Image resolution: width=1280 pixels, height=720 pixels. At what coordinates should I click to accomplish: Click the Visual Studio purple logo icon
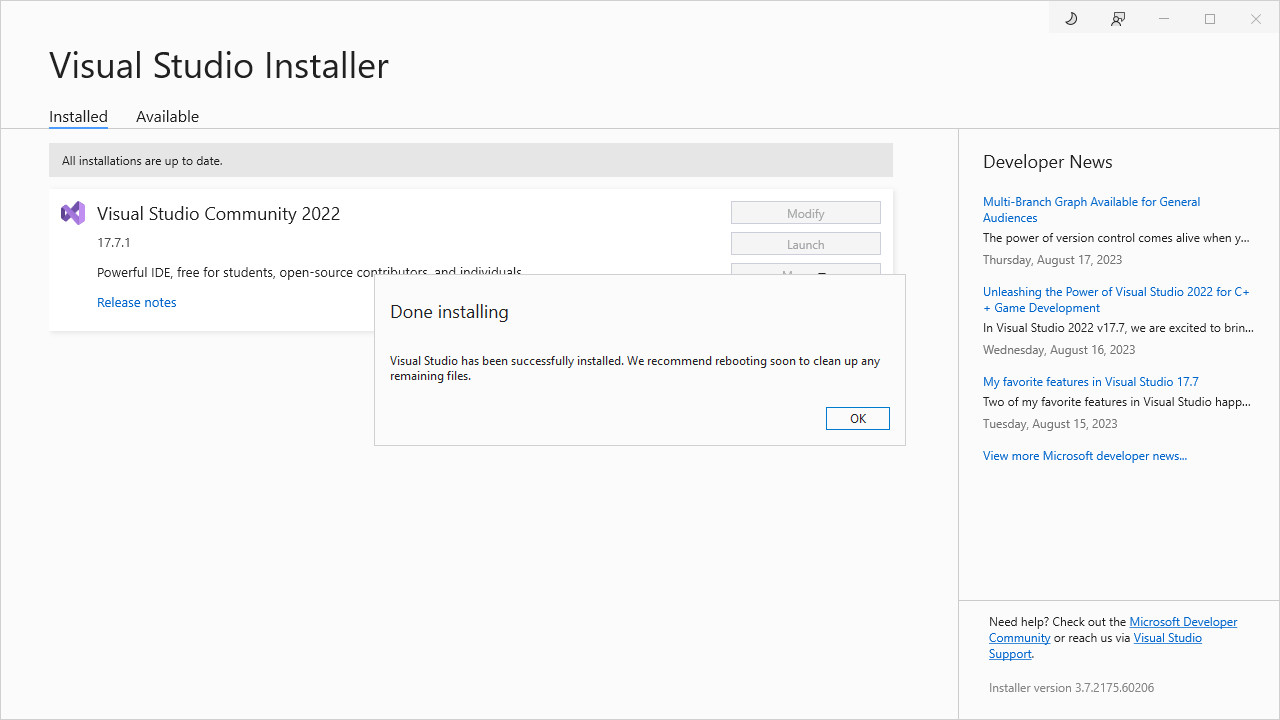(x=73, y=213)
